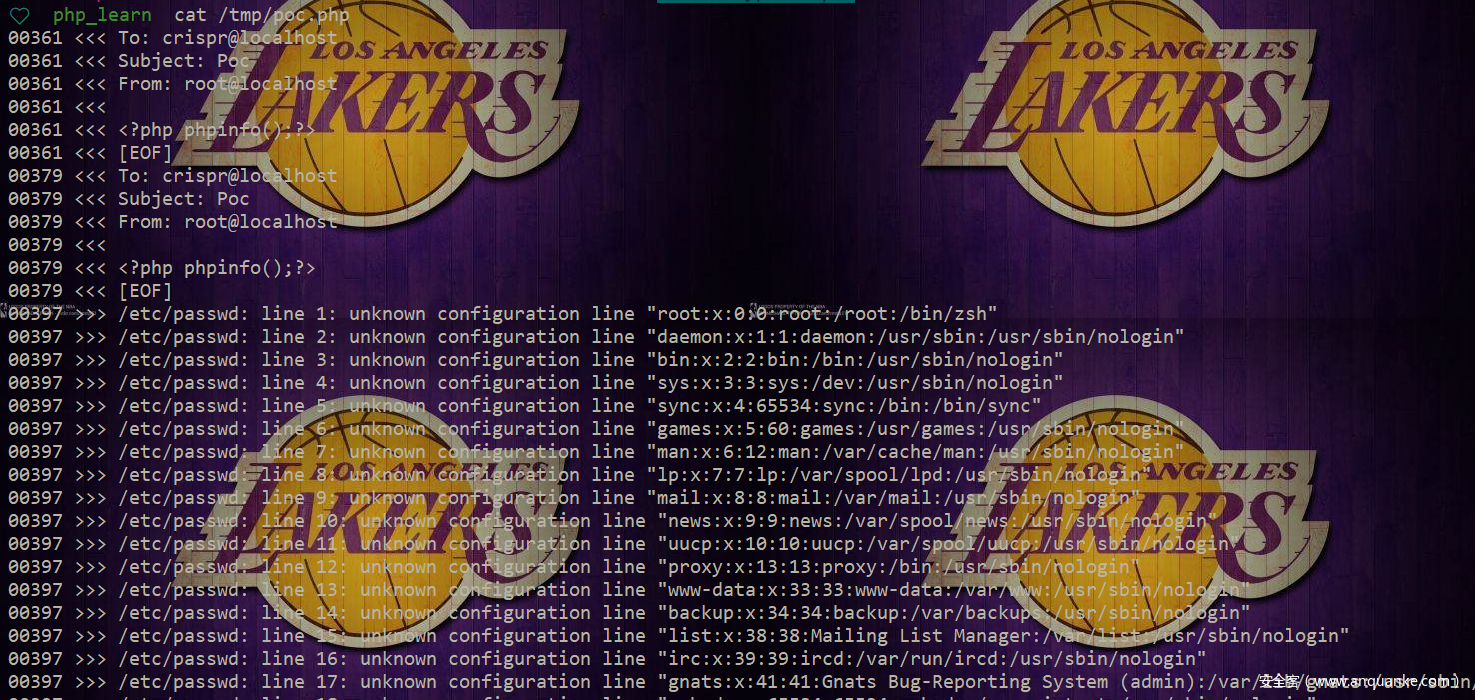Click the passwd entry 'list:x:38:38:Mailing List Manager'
Viewport: 1475px width, 700px height.
[1003, 636]
